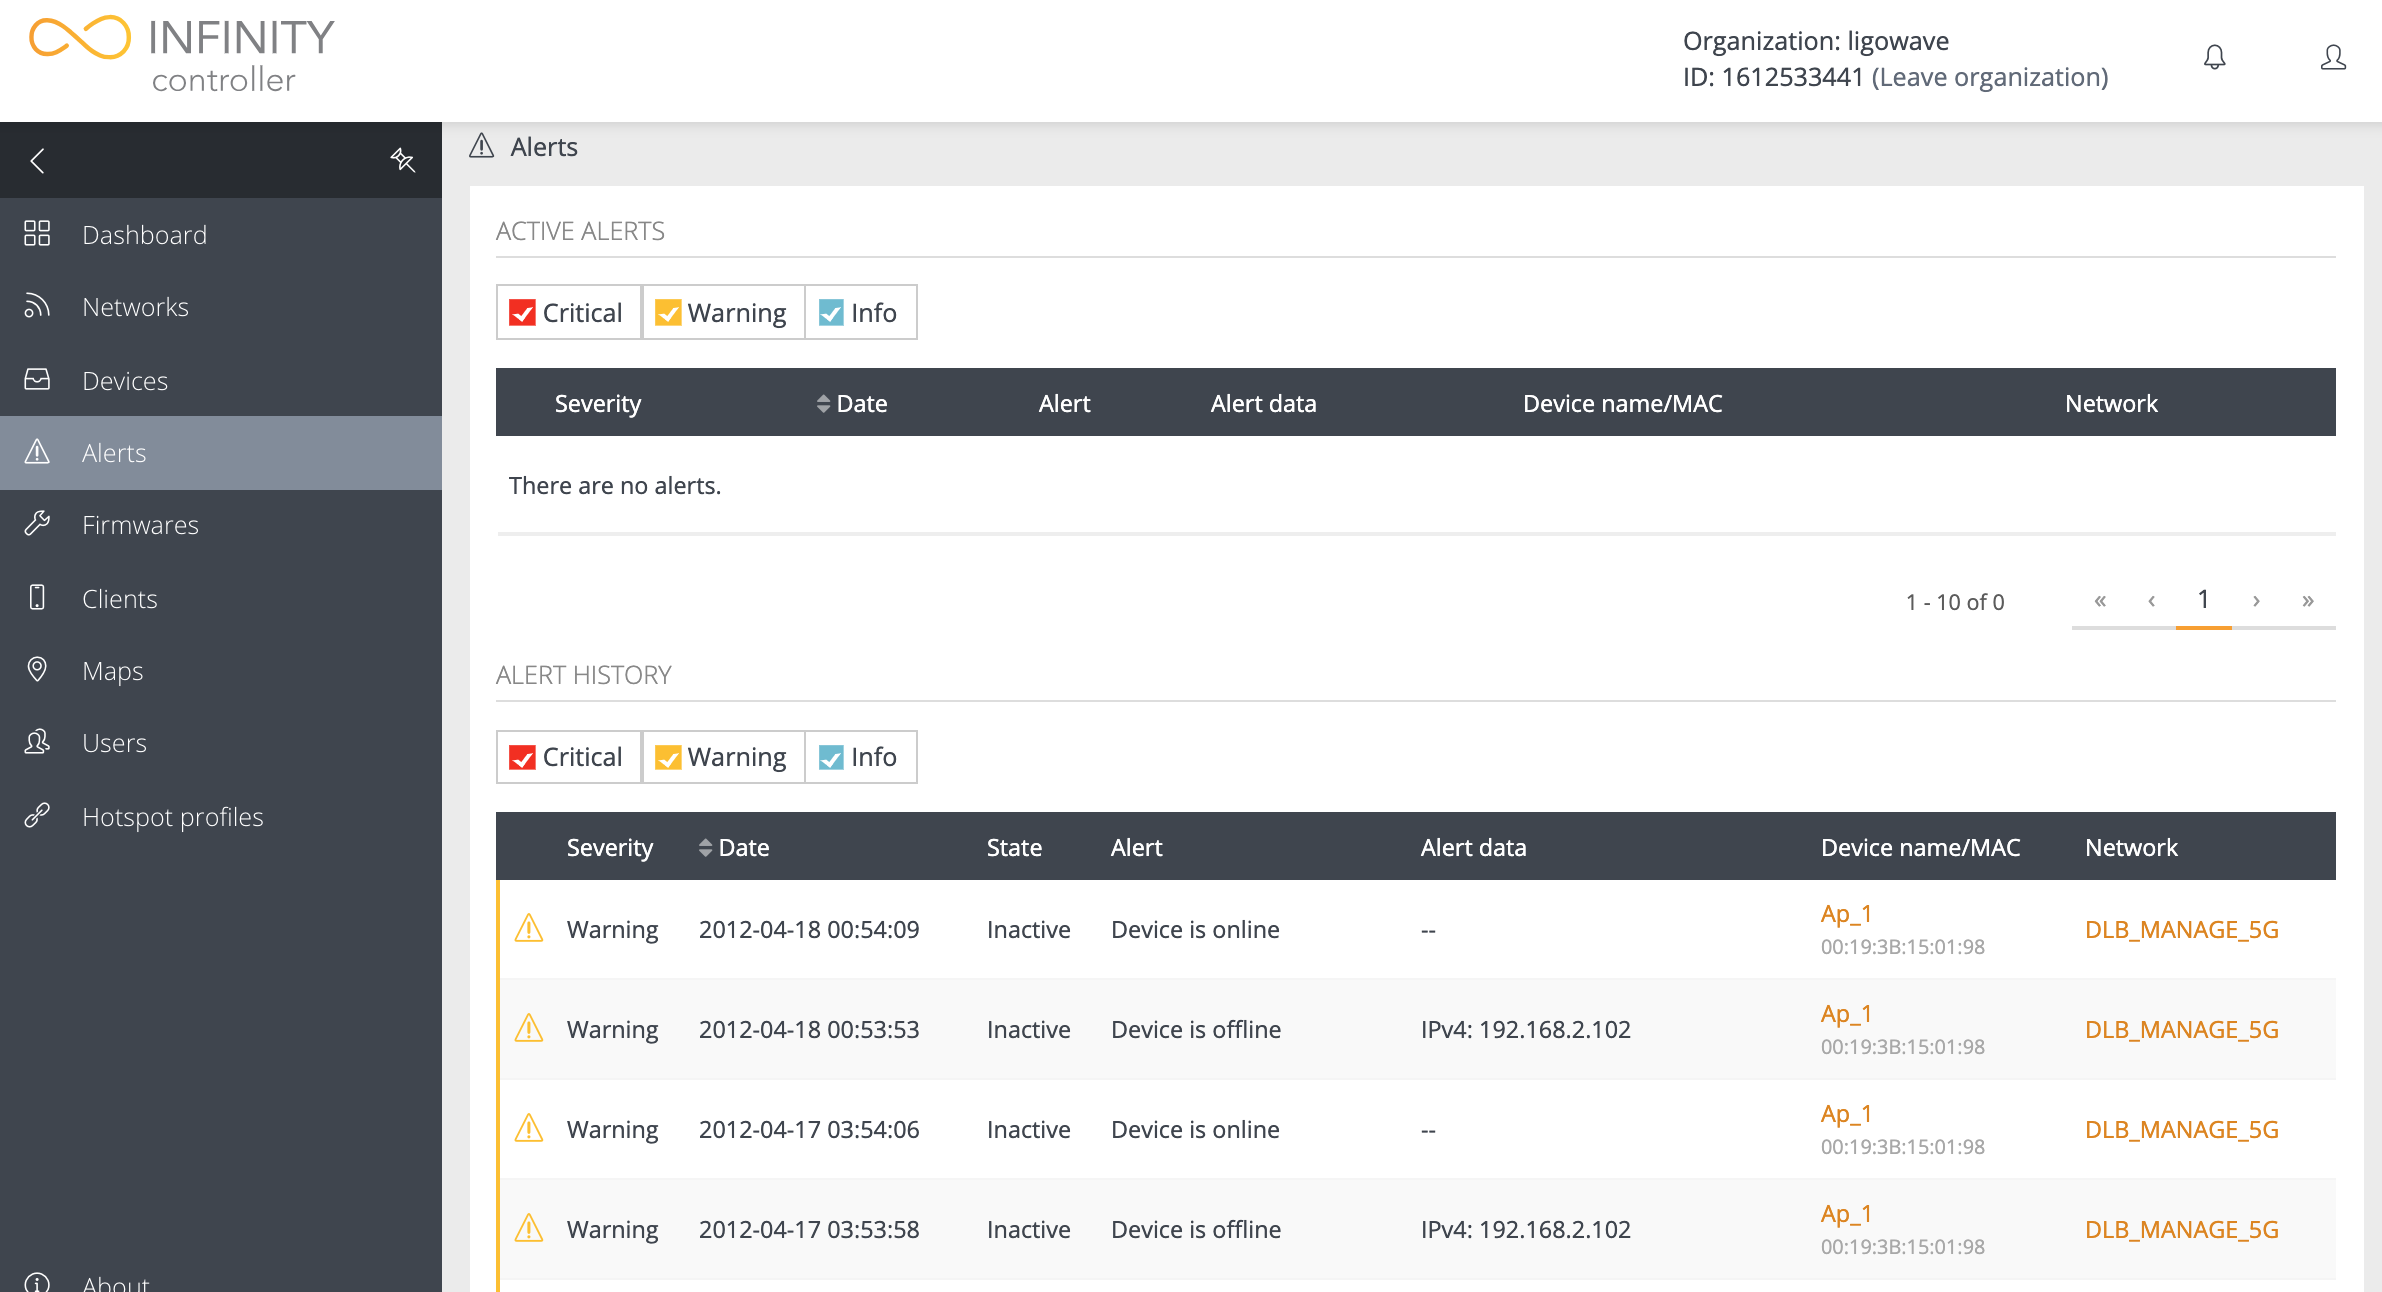Disable Warning filter in Alert History
Image resolution: width=2382 pixels, height=1292 pixels.
tap(668, 757)
